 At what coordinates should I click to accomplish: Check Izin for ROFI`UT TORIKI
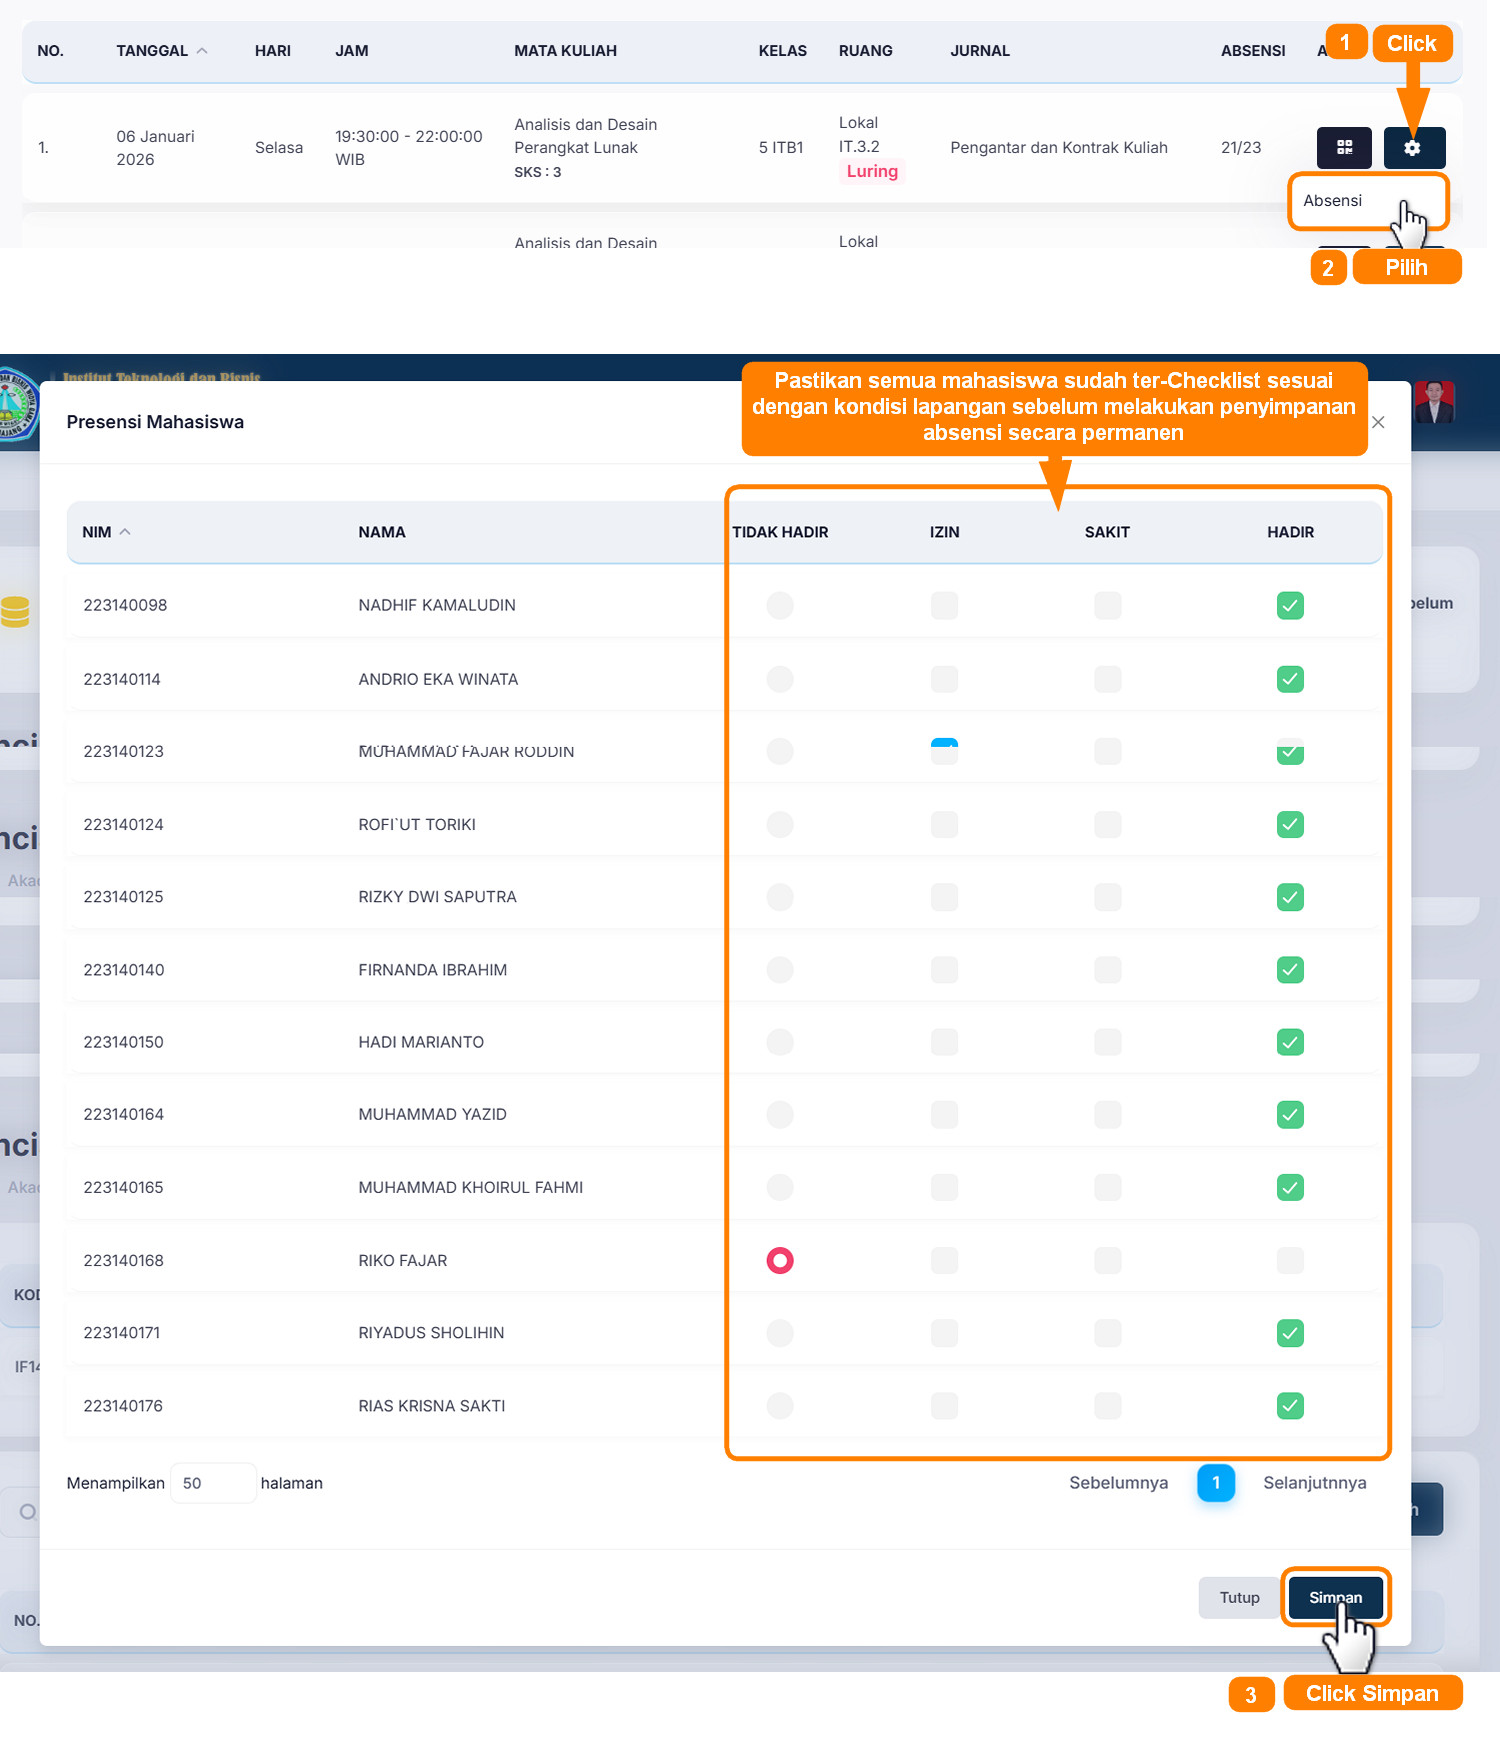[x=944, y=825]
